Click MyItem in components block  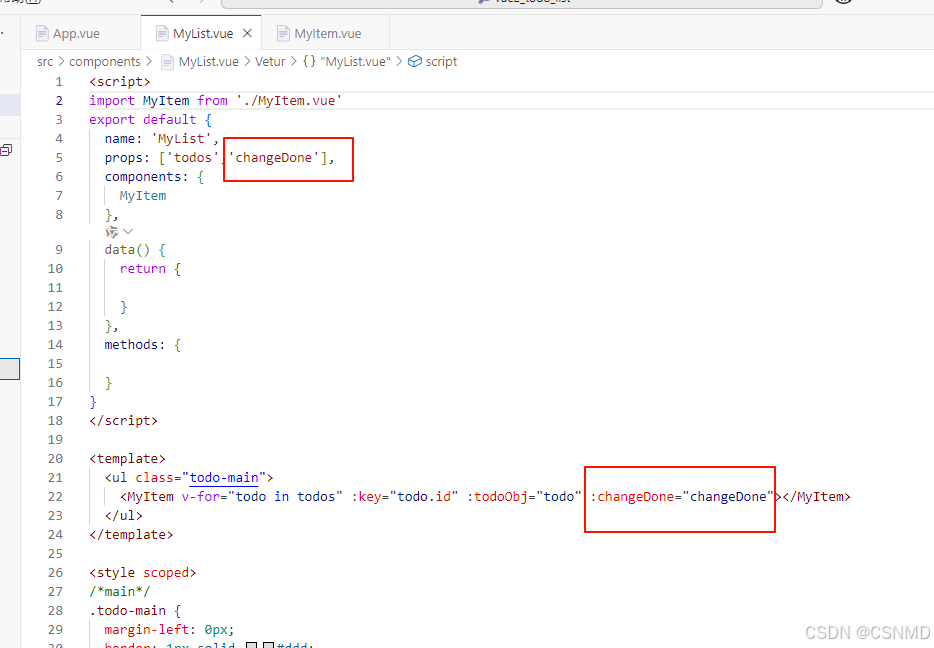(143, 196)
